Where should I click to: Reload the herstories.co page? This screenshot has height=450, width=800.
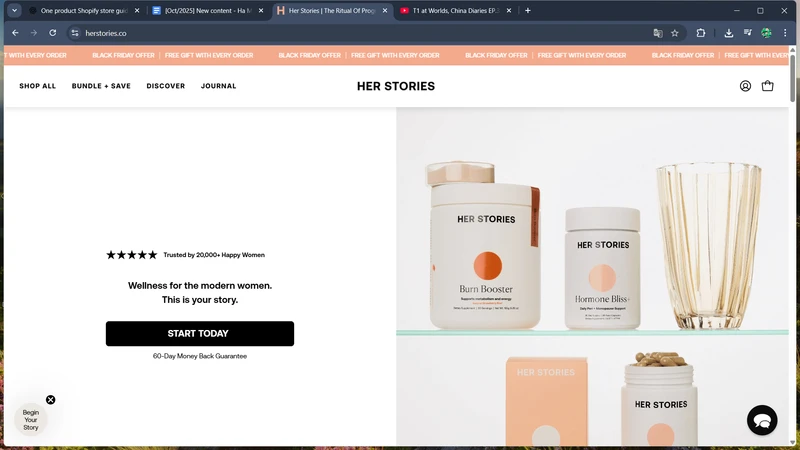(53, 33)
